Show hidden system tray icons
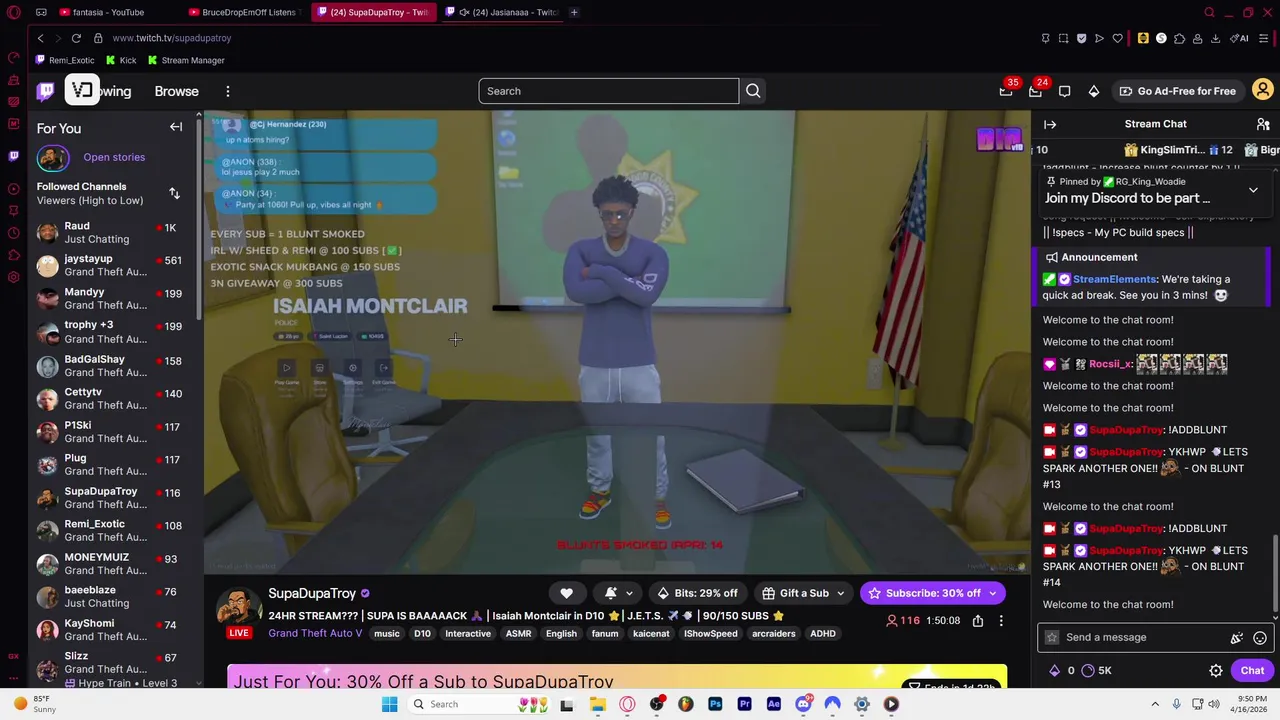The height and width of the screenshot is (720, 1280). [1155, 704]
